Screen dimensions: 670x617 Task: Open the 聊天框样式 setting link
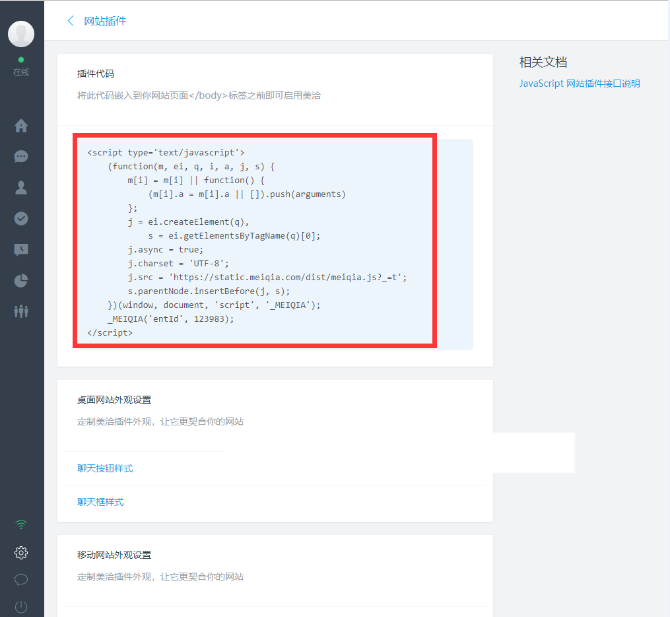[100, 502]
